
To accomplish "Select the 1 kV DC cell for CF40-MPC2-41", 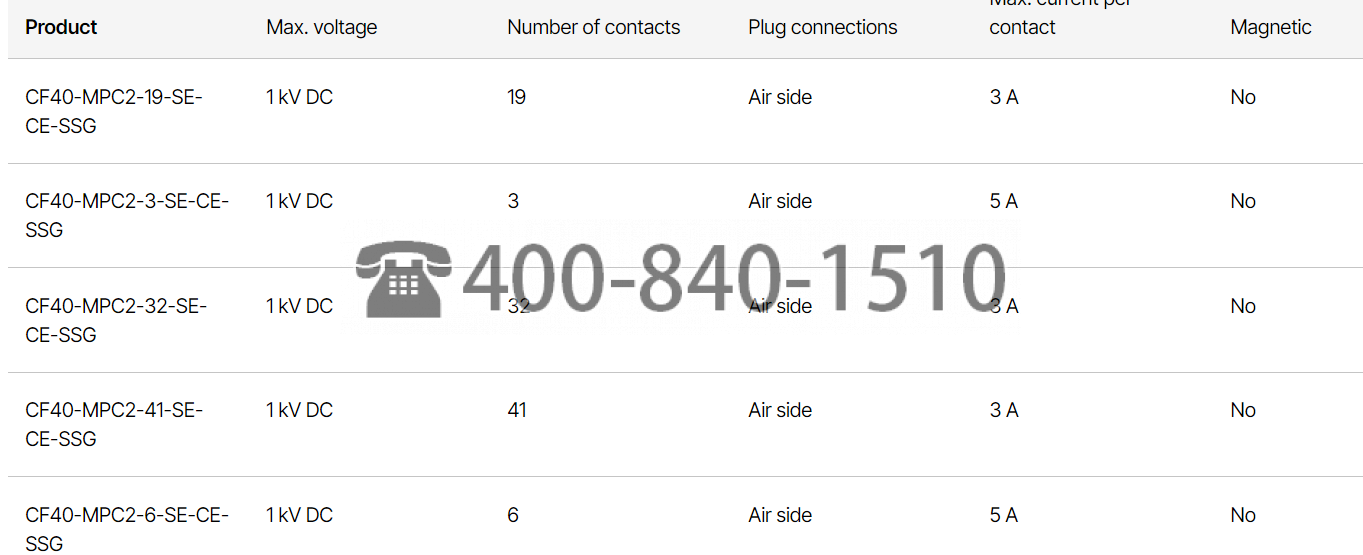I will [x=299, y=410].
